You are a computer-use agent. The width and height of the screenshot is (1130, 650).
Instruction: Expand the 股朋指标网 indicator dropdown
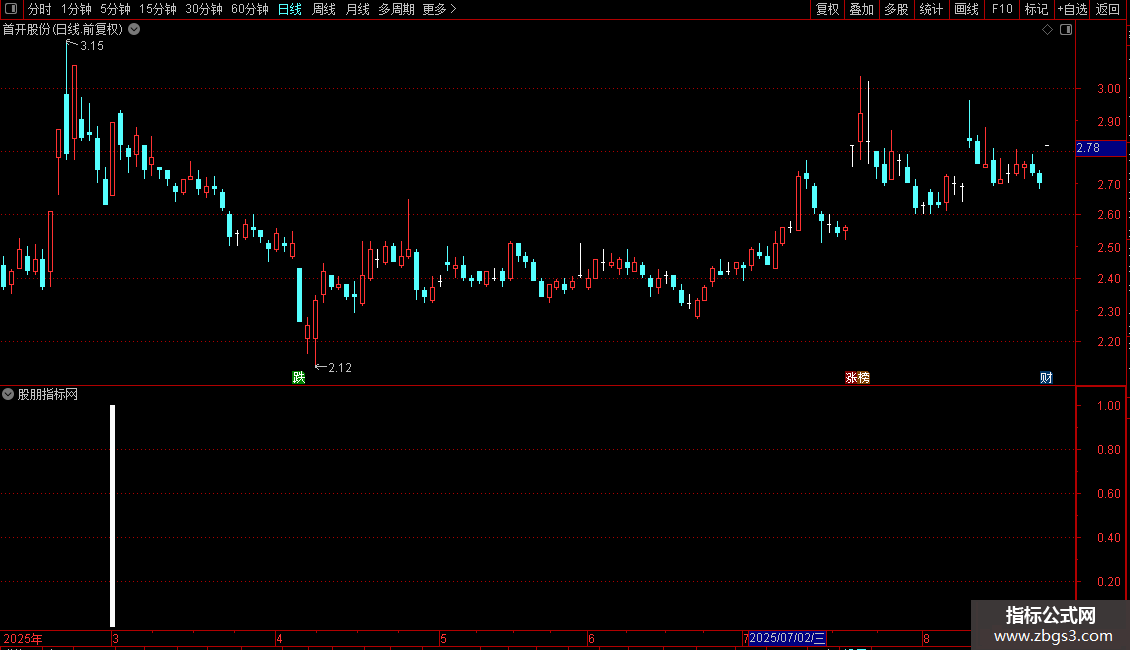[8, 394]
